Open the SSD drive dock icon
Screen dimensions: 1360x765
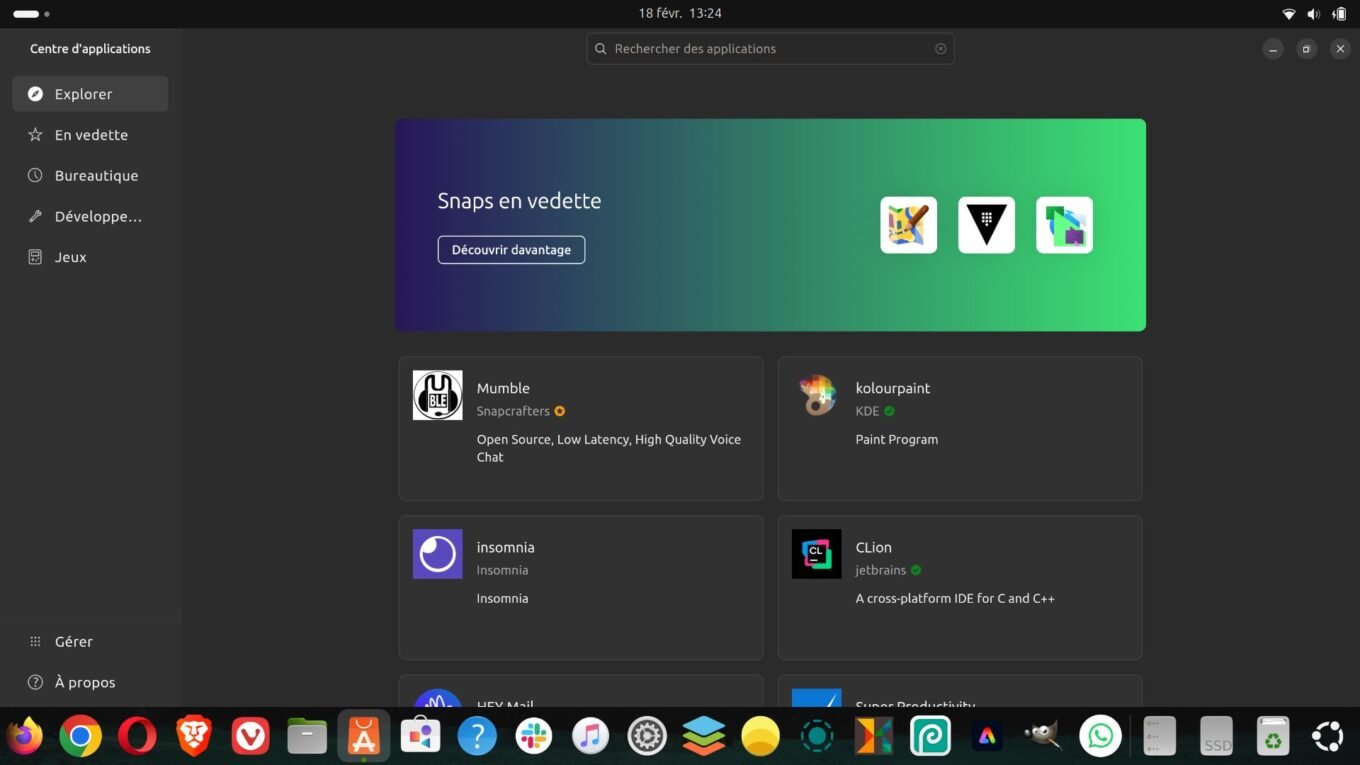[x=1217, y=737]
